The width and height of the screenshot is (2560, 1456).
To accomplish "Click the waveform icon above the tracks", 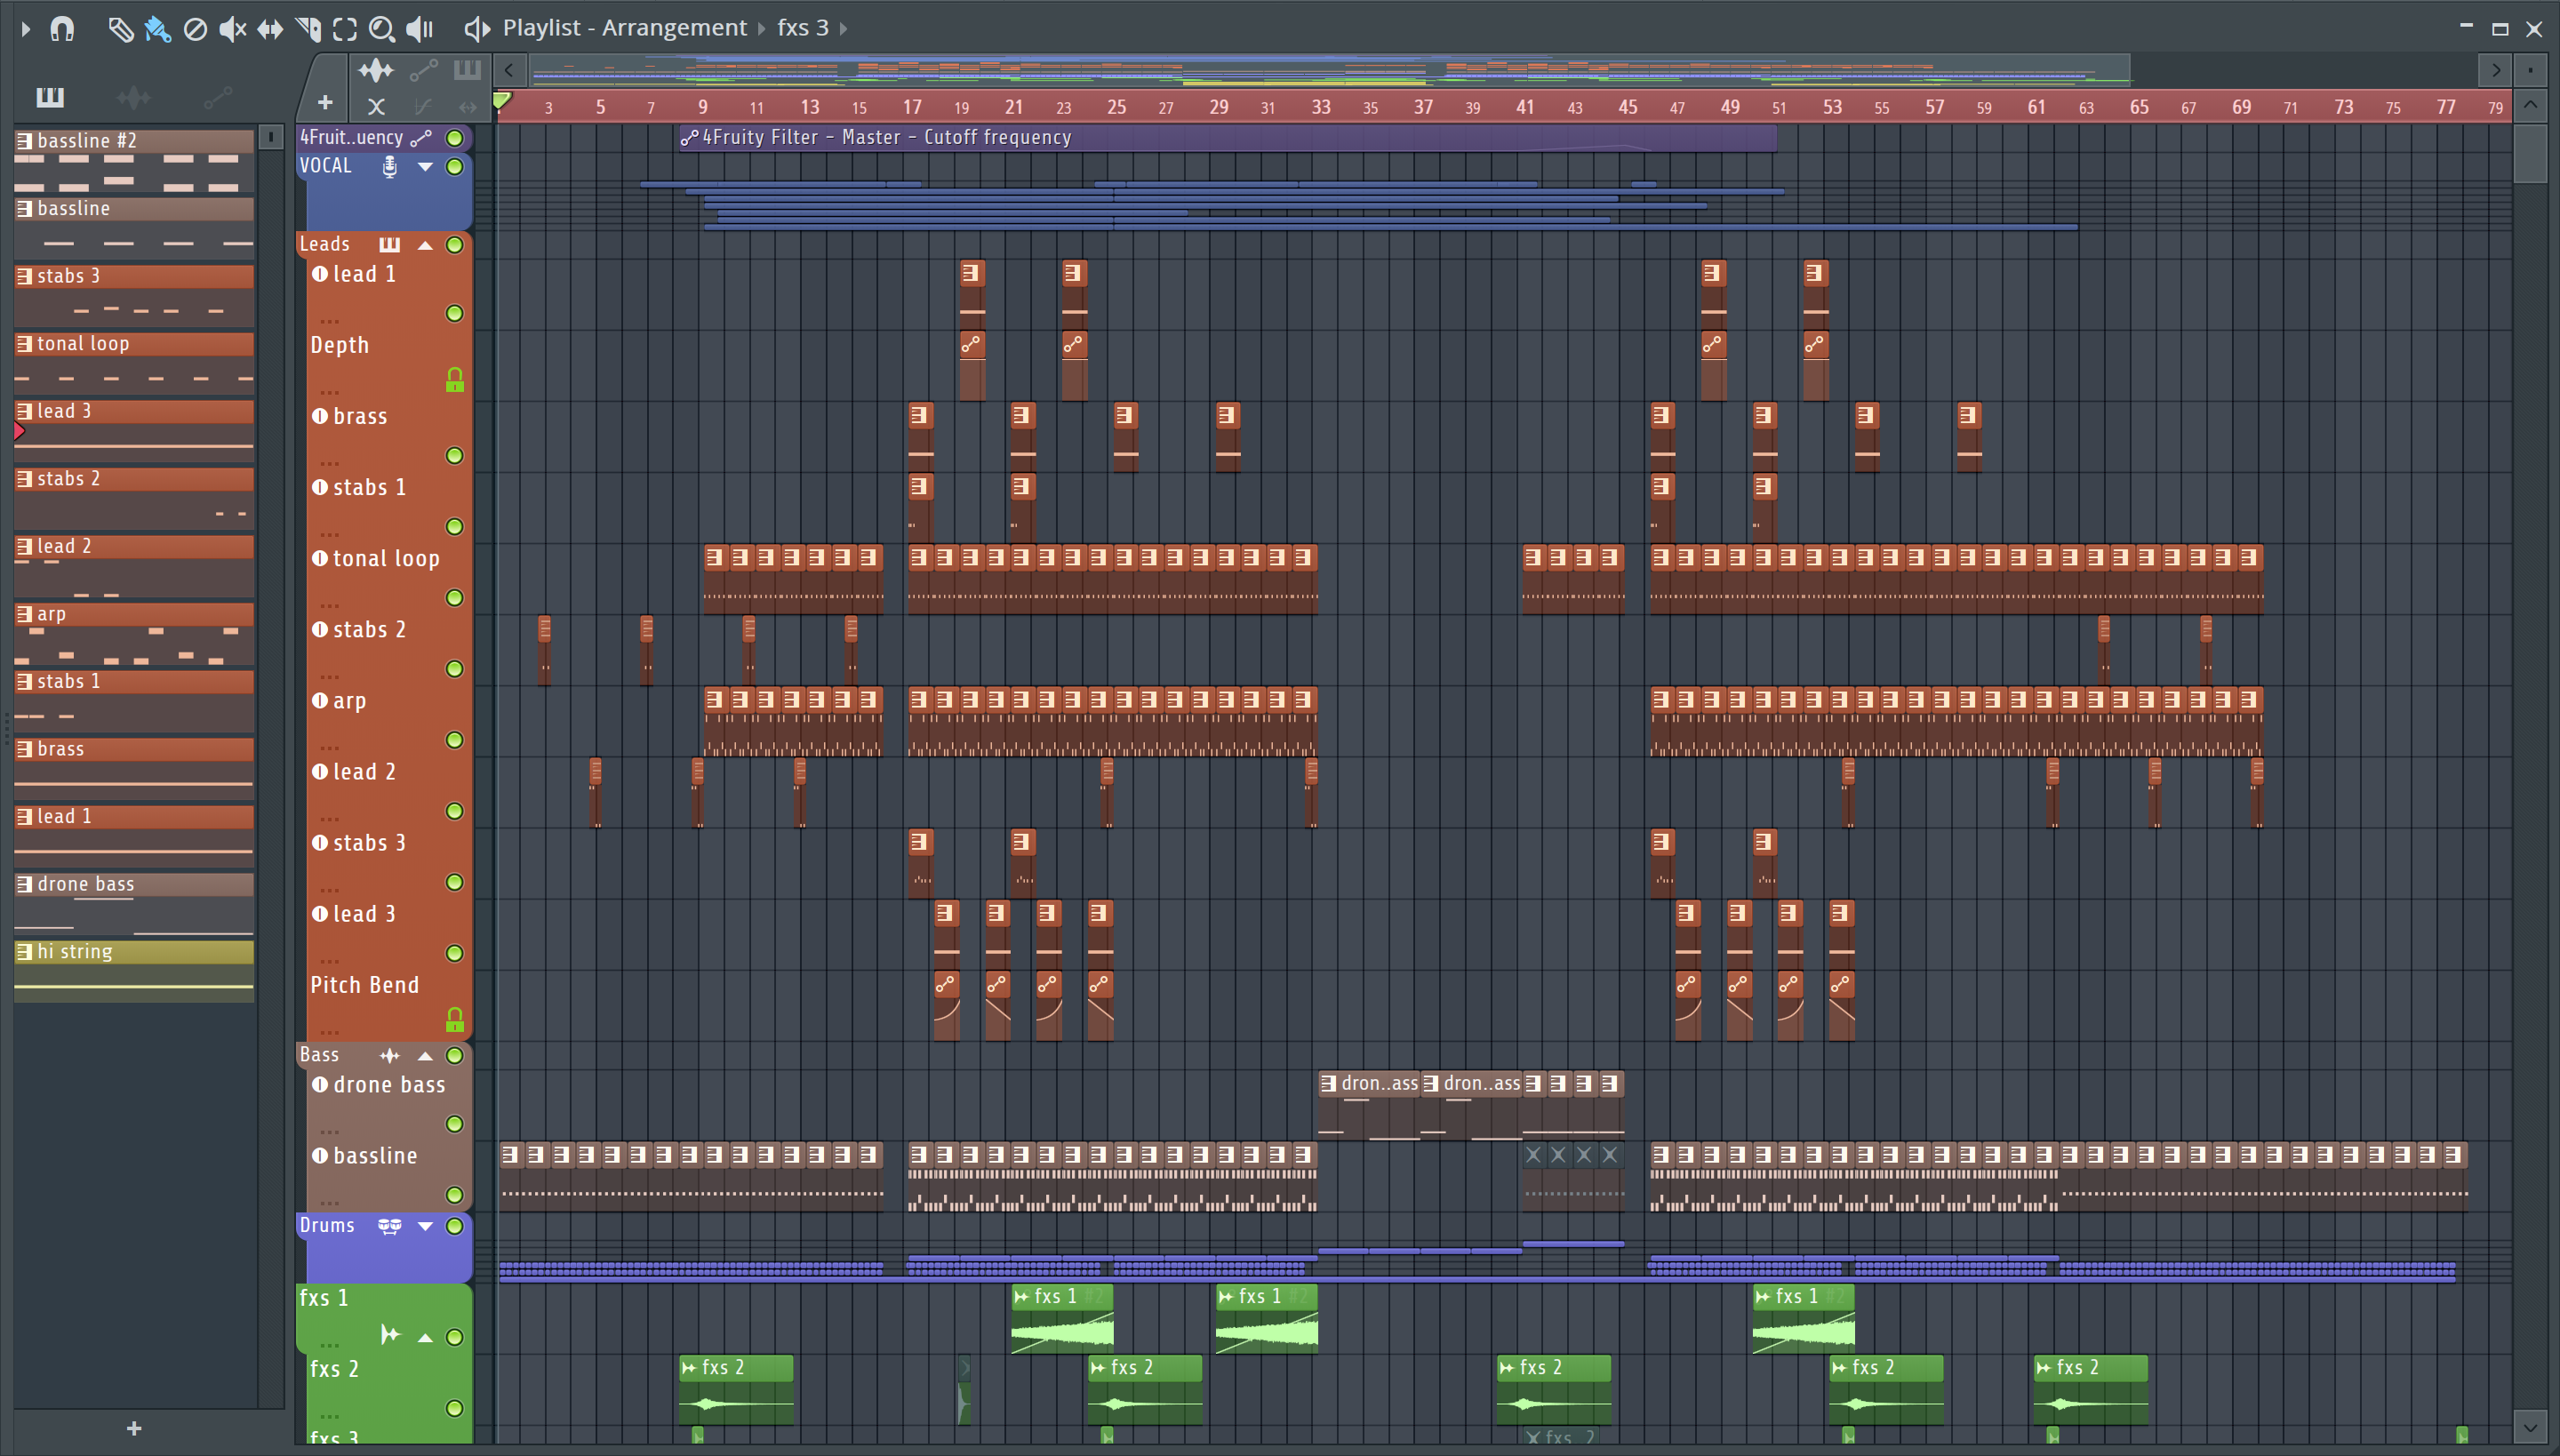I will [376, 70].
